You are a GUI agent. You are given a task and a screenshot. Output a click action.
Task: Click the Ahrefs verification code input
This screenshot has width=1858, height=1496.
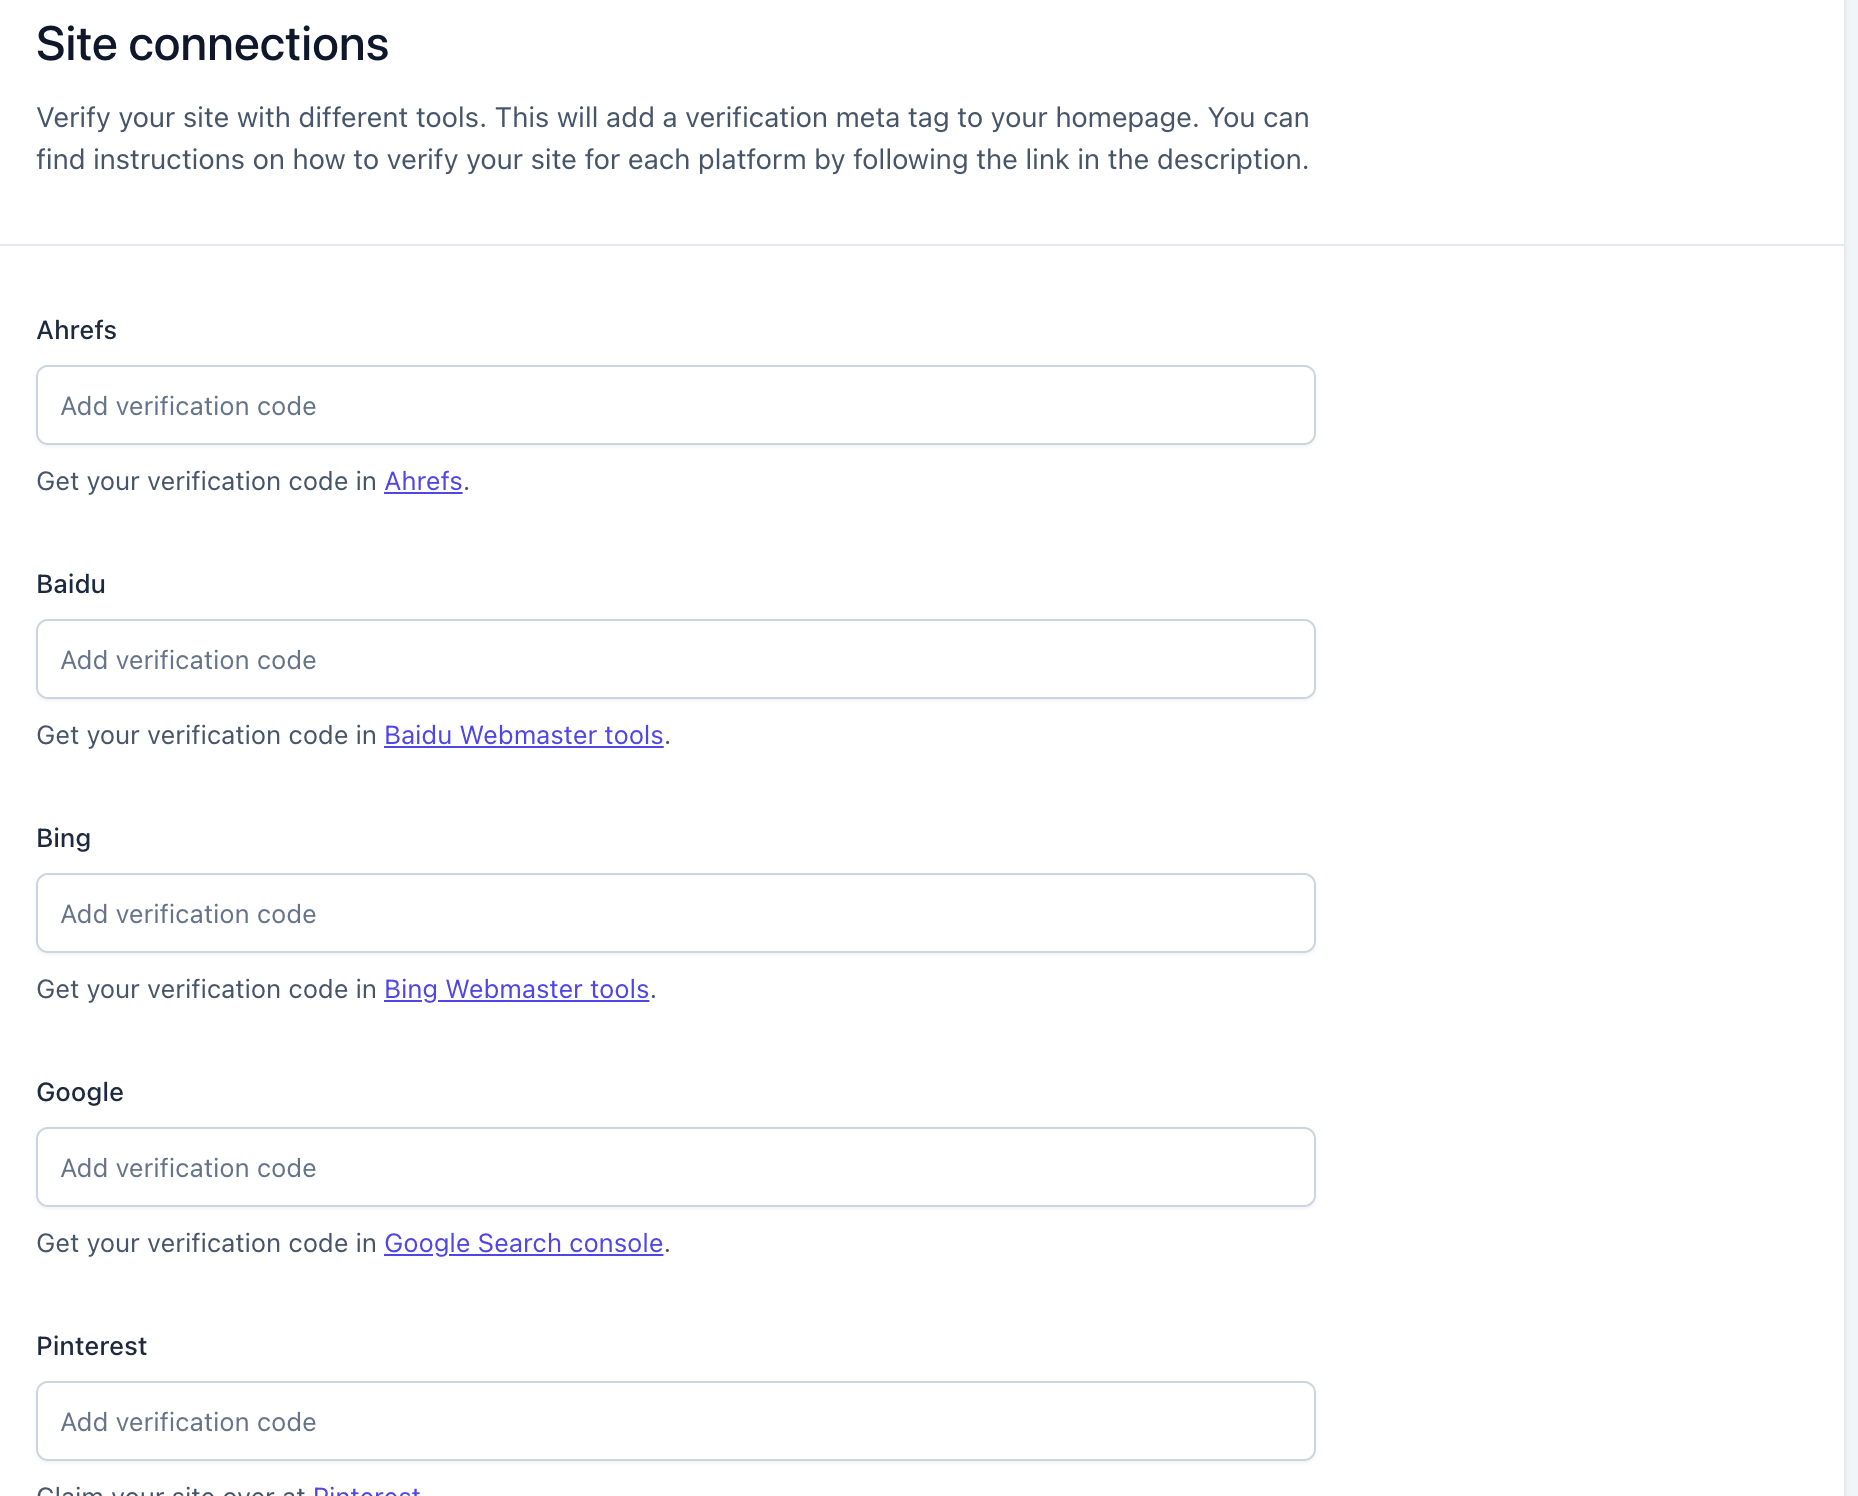point(675,405)
